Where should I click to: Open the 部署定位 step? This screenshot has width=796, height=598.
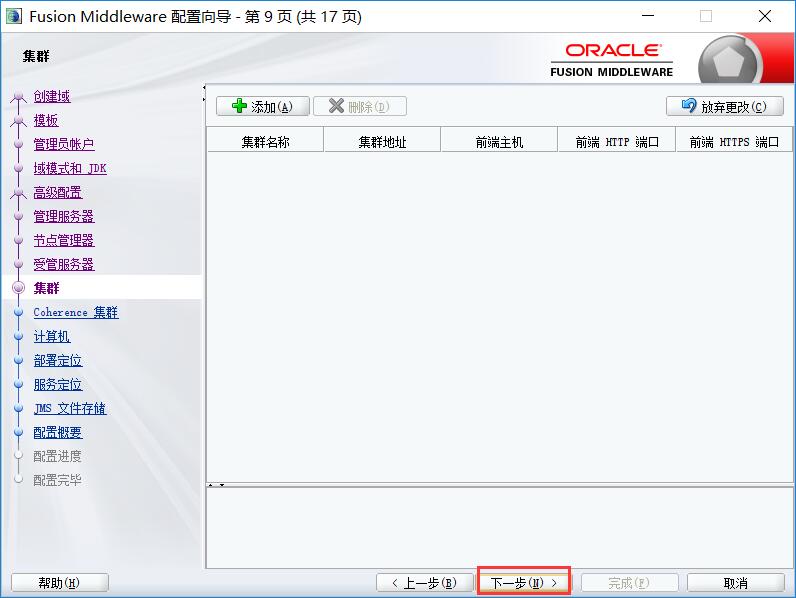tap(58, 360)
